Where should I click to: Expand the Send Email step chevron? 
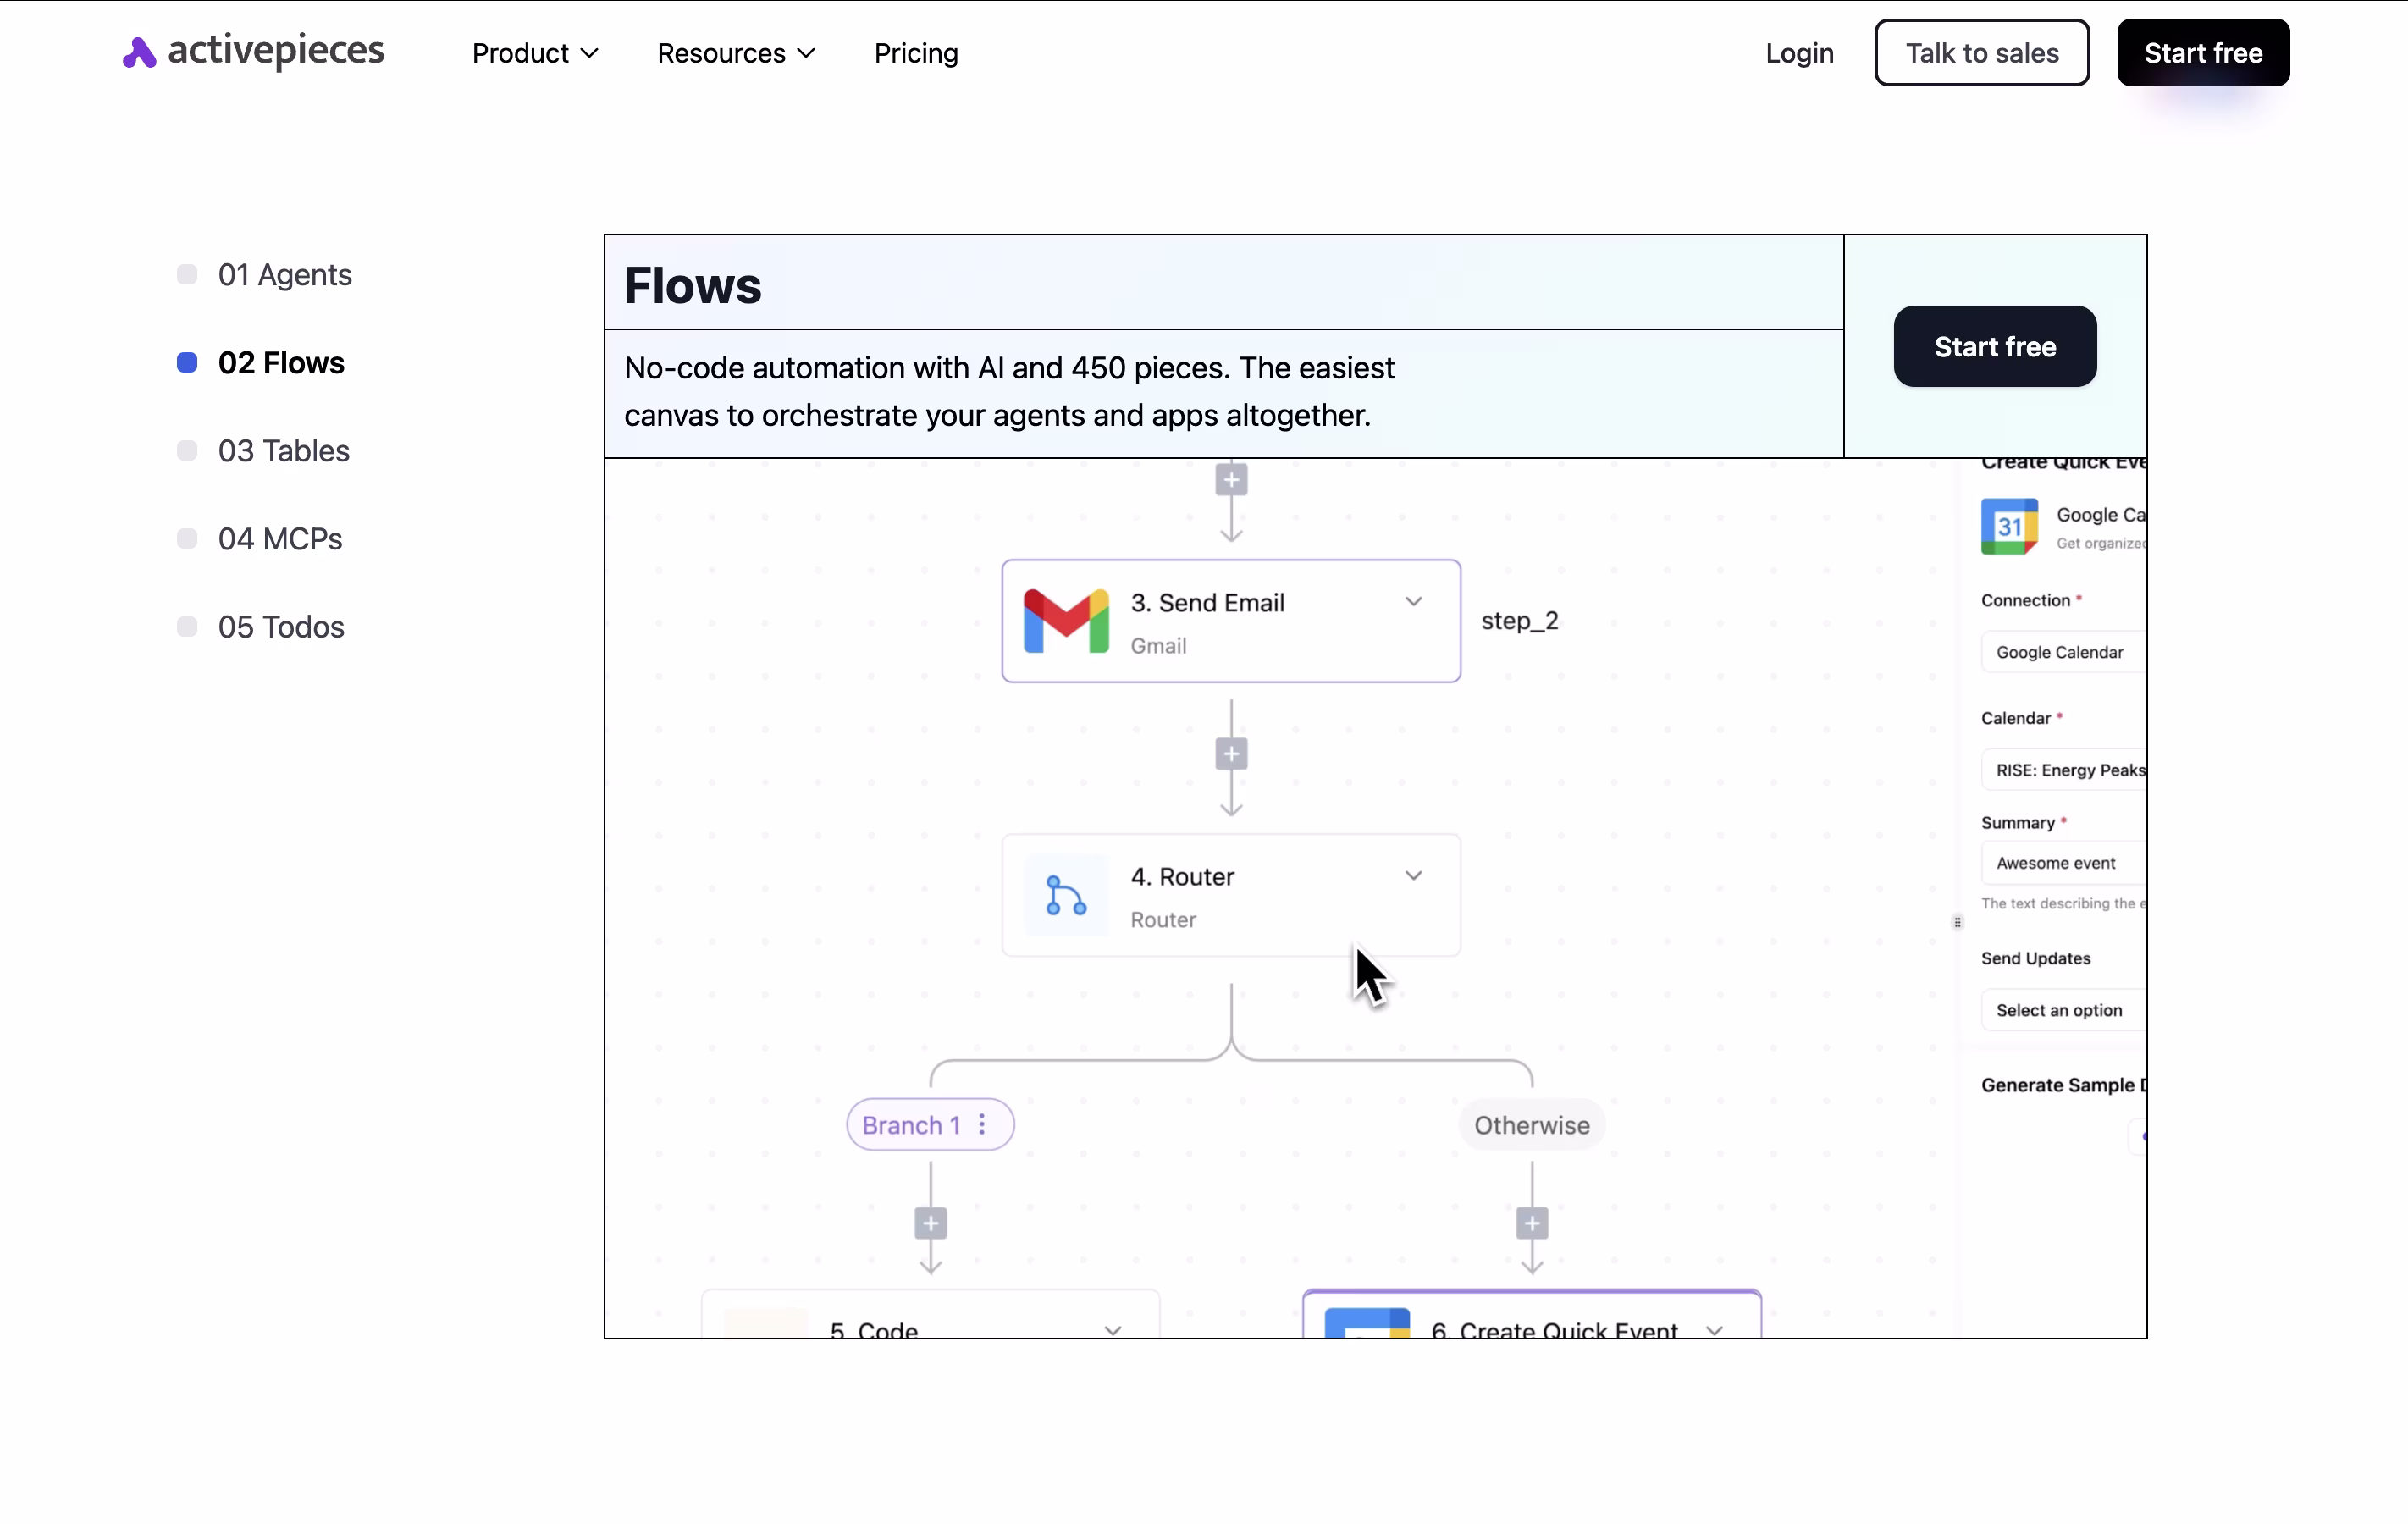point(1413,602)
